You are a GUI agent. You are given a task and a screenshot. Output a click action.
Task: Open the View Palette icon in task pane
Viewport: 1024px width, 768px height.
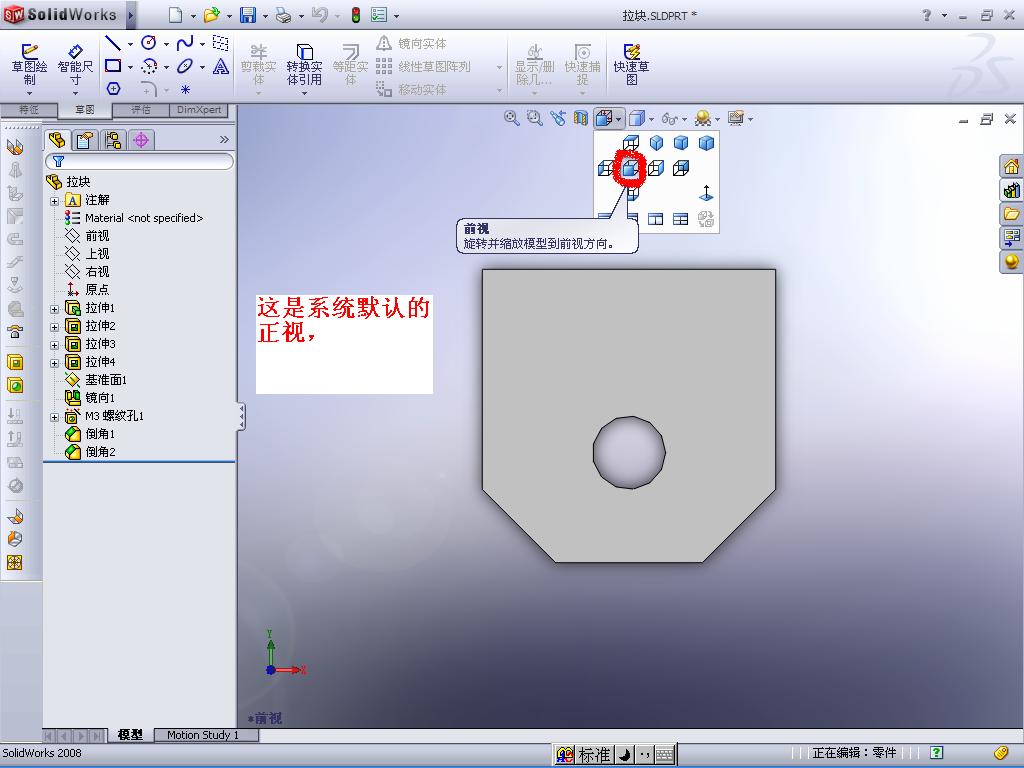point(1011,237)
